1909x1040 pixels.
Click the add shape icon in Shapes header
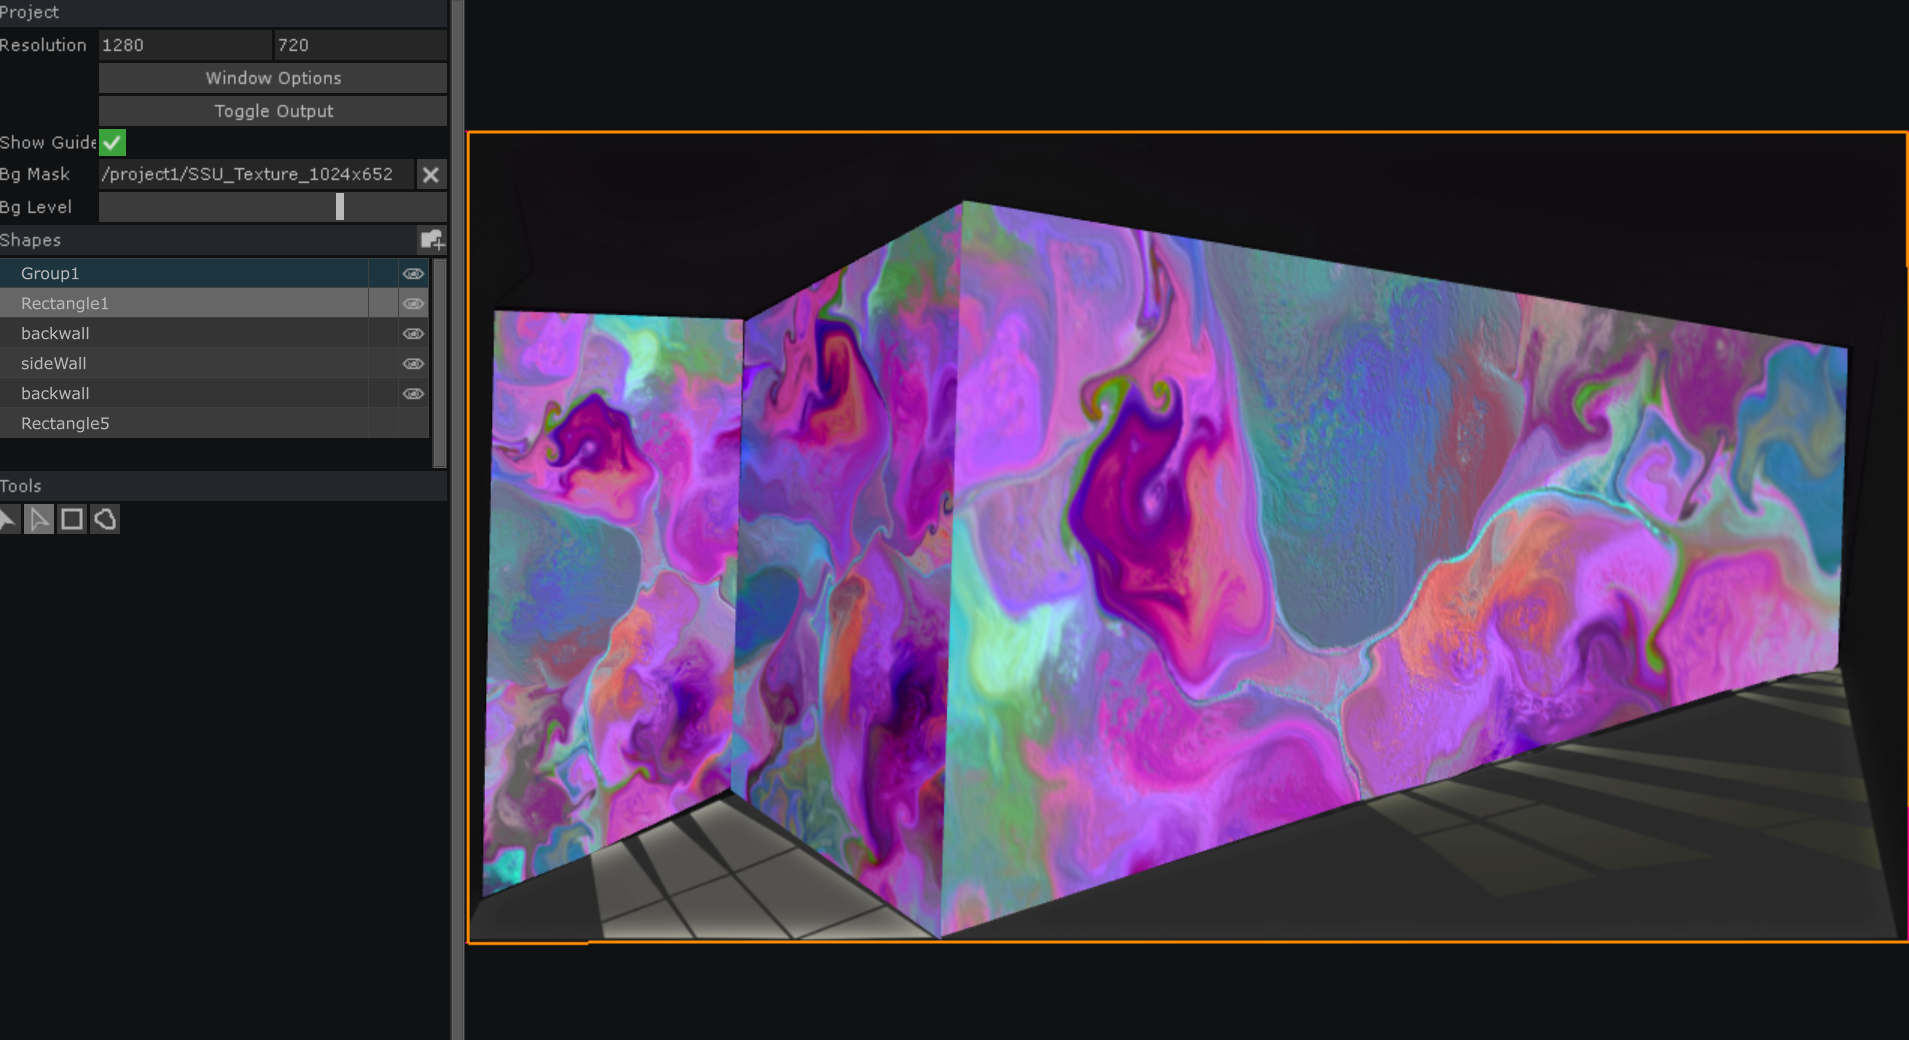click(432, 240)
